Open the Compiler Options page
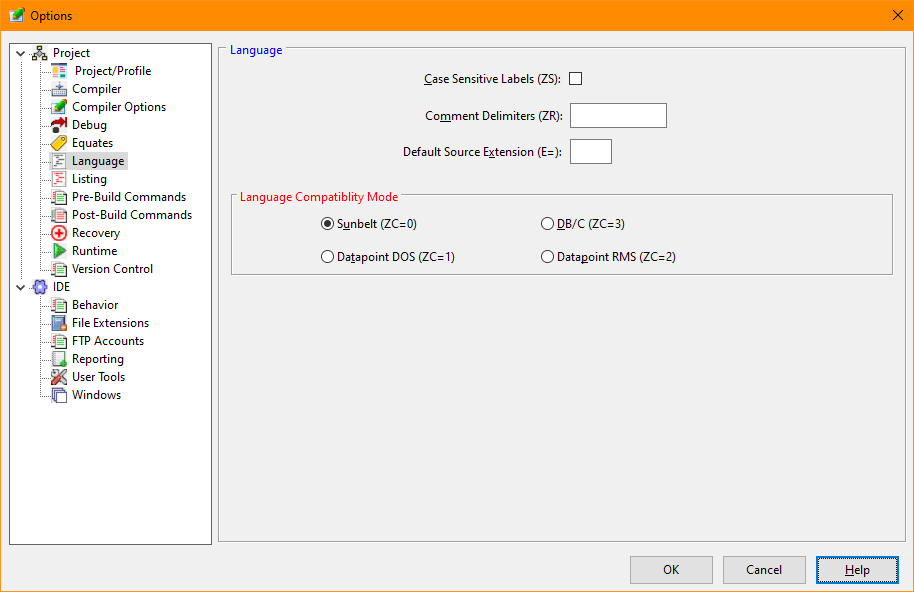The image size is (914, 592). point(118,107)
